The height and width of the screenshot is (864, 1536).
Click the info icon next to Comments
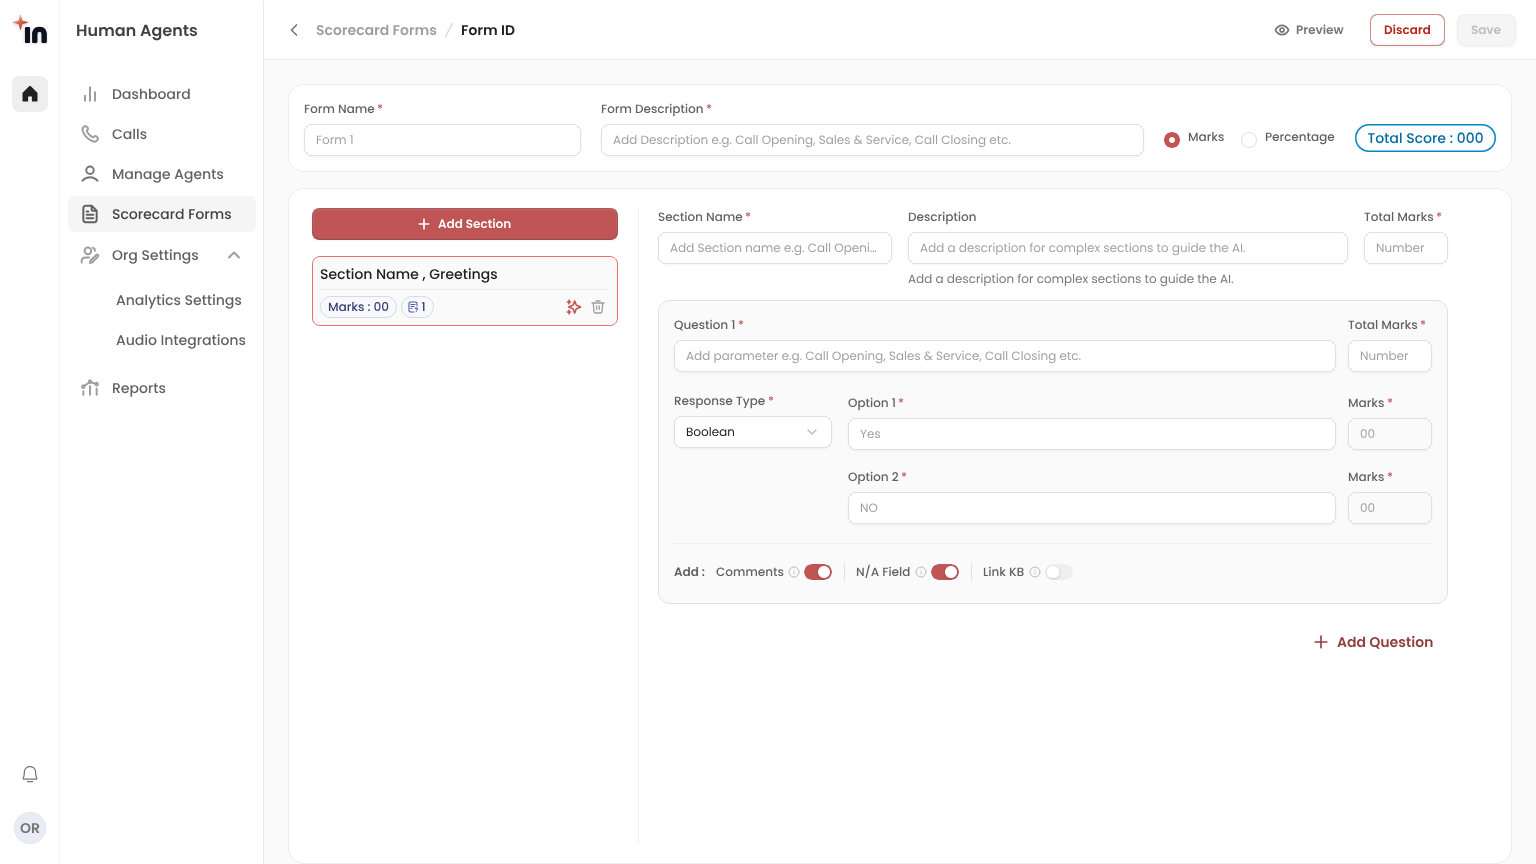(794, 572)
